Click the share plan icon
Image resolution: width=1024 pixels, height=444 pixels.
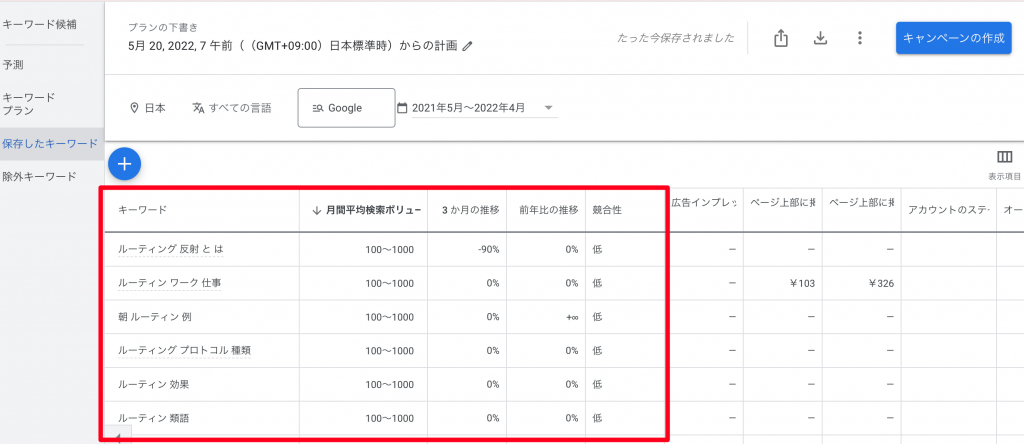click(x=781, y=38)
